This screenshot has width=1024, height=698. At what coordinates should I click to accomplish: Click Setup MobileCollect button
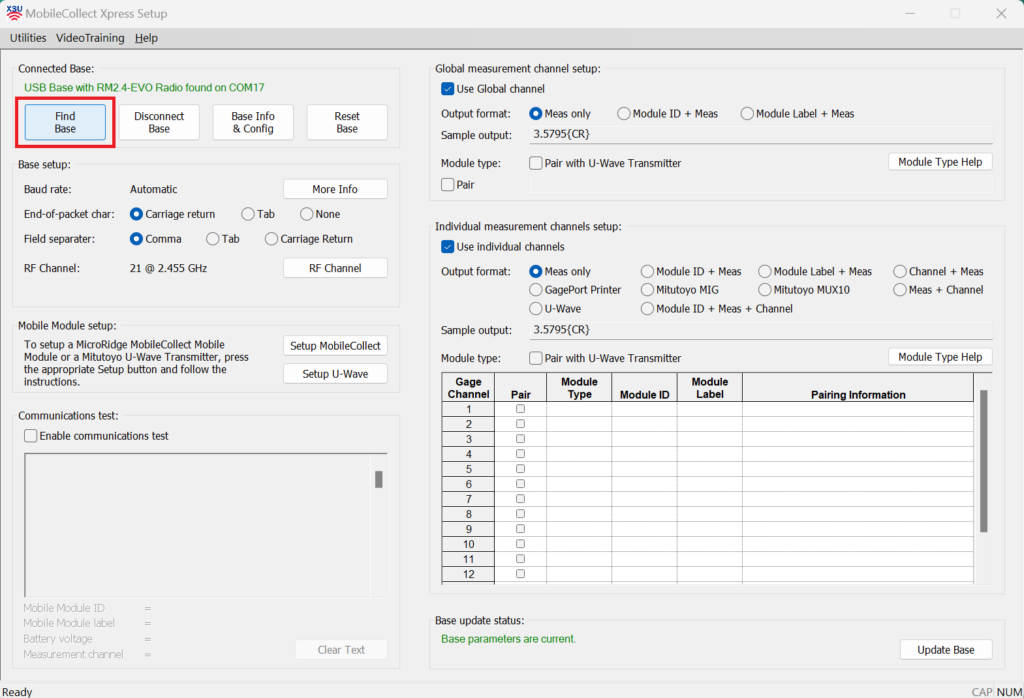[335, 345]
